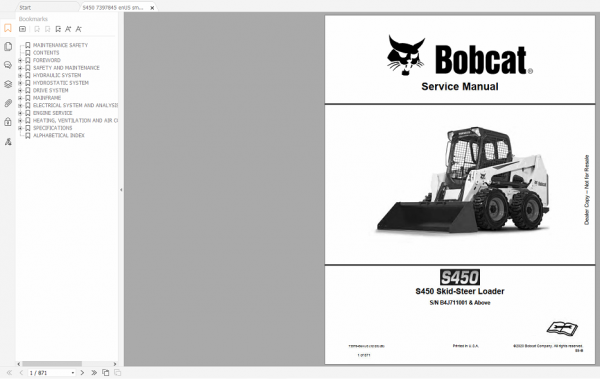Open the CONTENTS bookmark

pyautogui.click(x=46, y=53)
